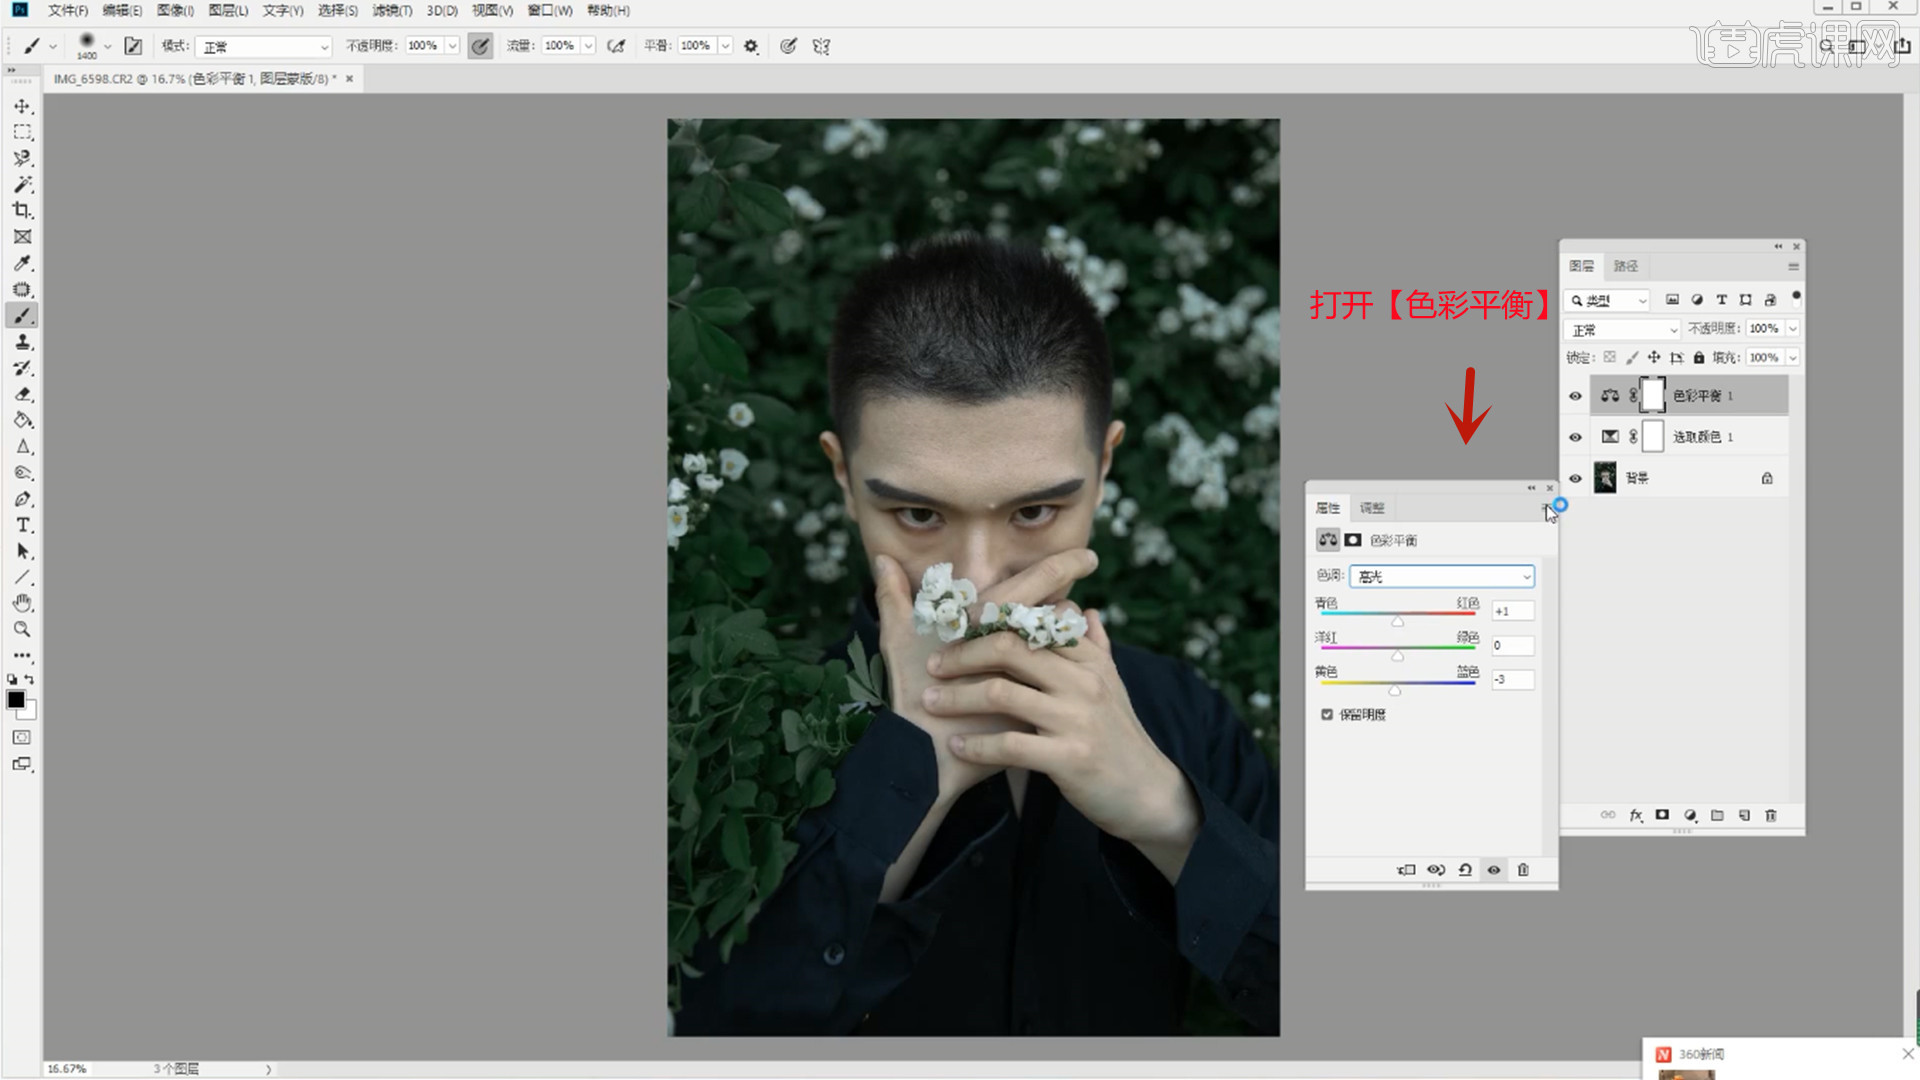Open the brush blend mode dropdown
The width and height of the screenshot is (1920, 1080).
coord(264,47)
